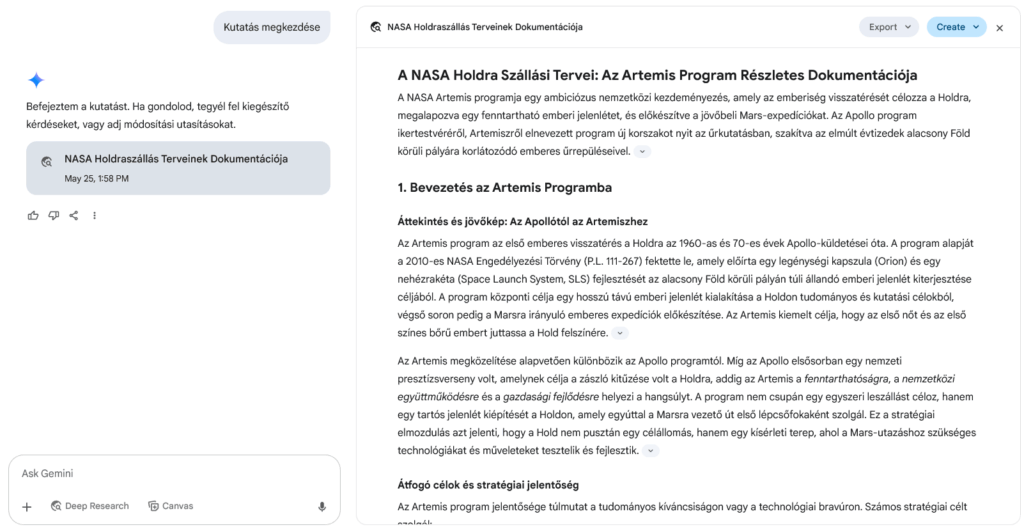Expand sources chevron after 'Hold felszínére'
The height and width of the screenshot is (532, 1024).
(x=620, y=333)
